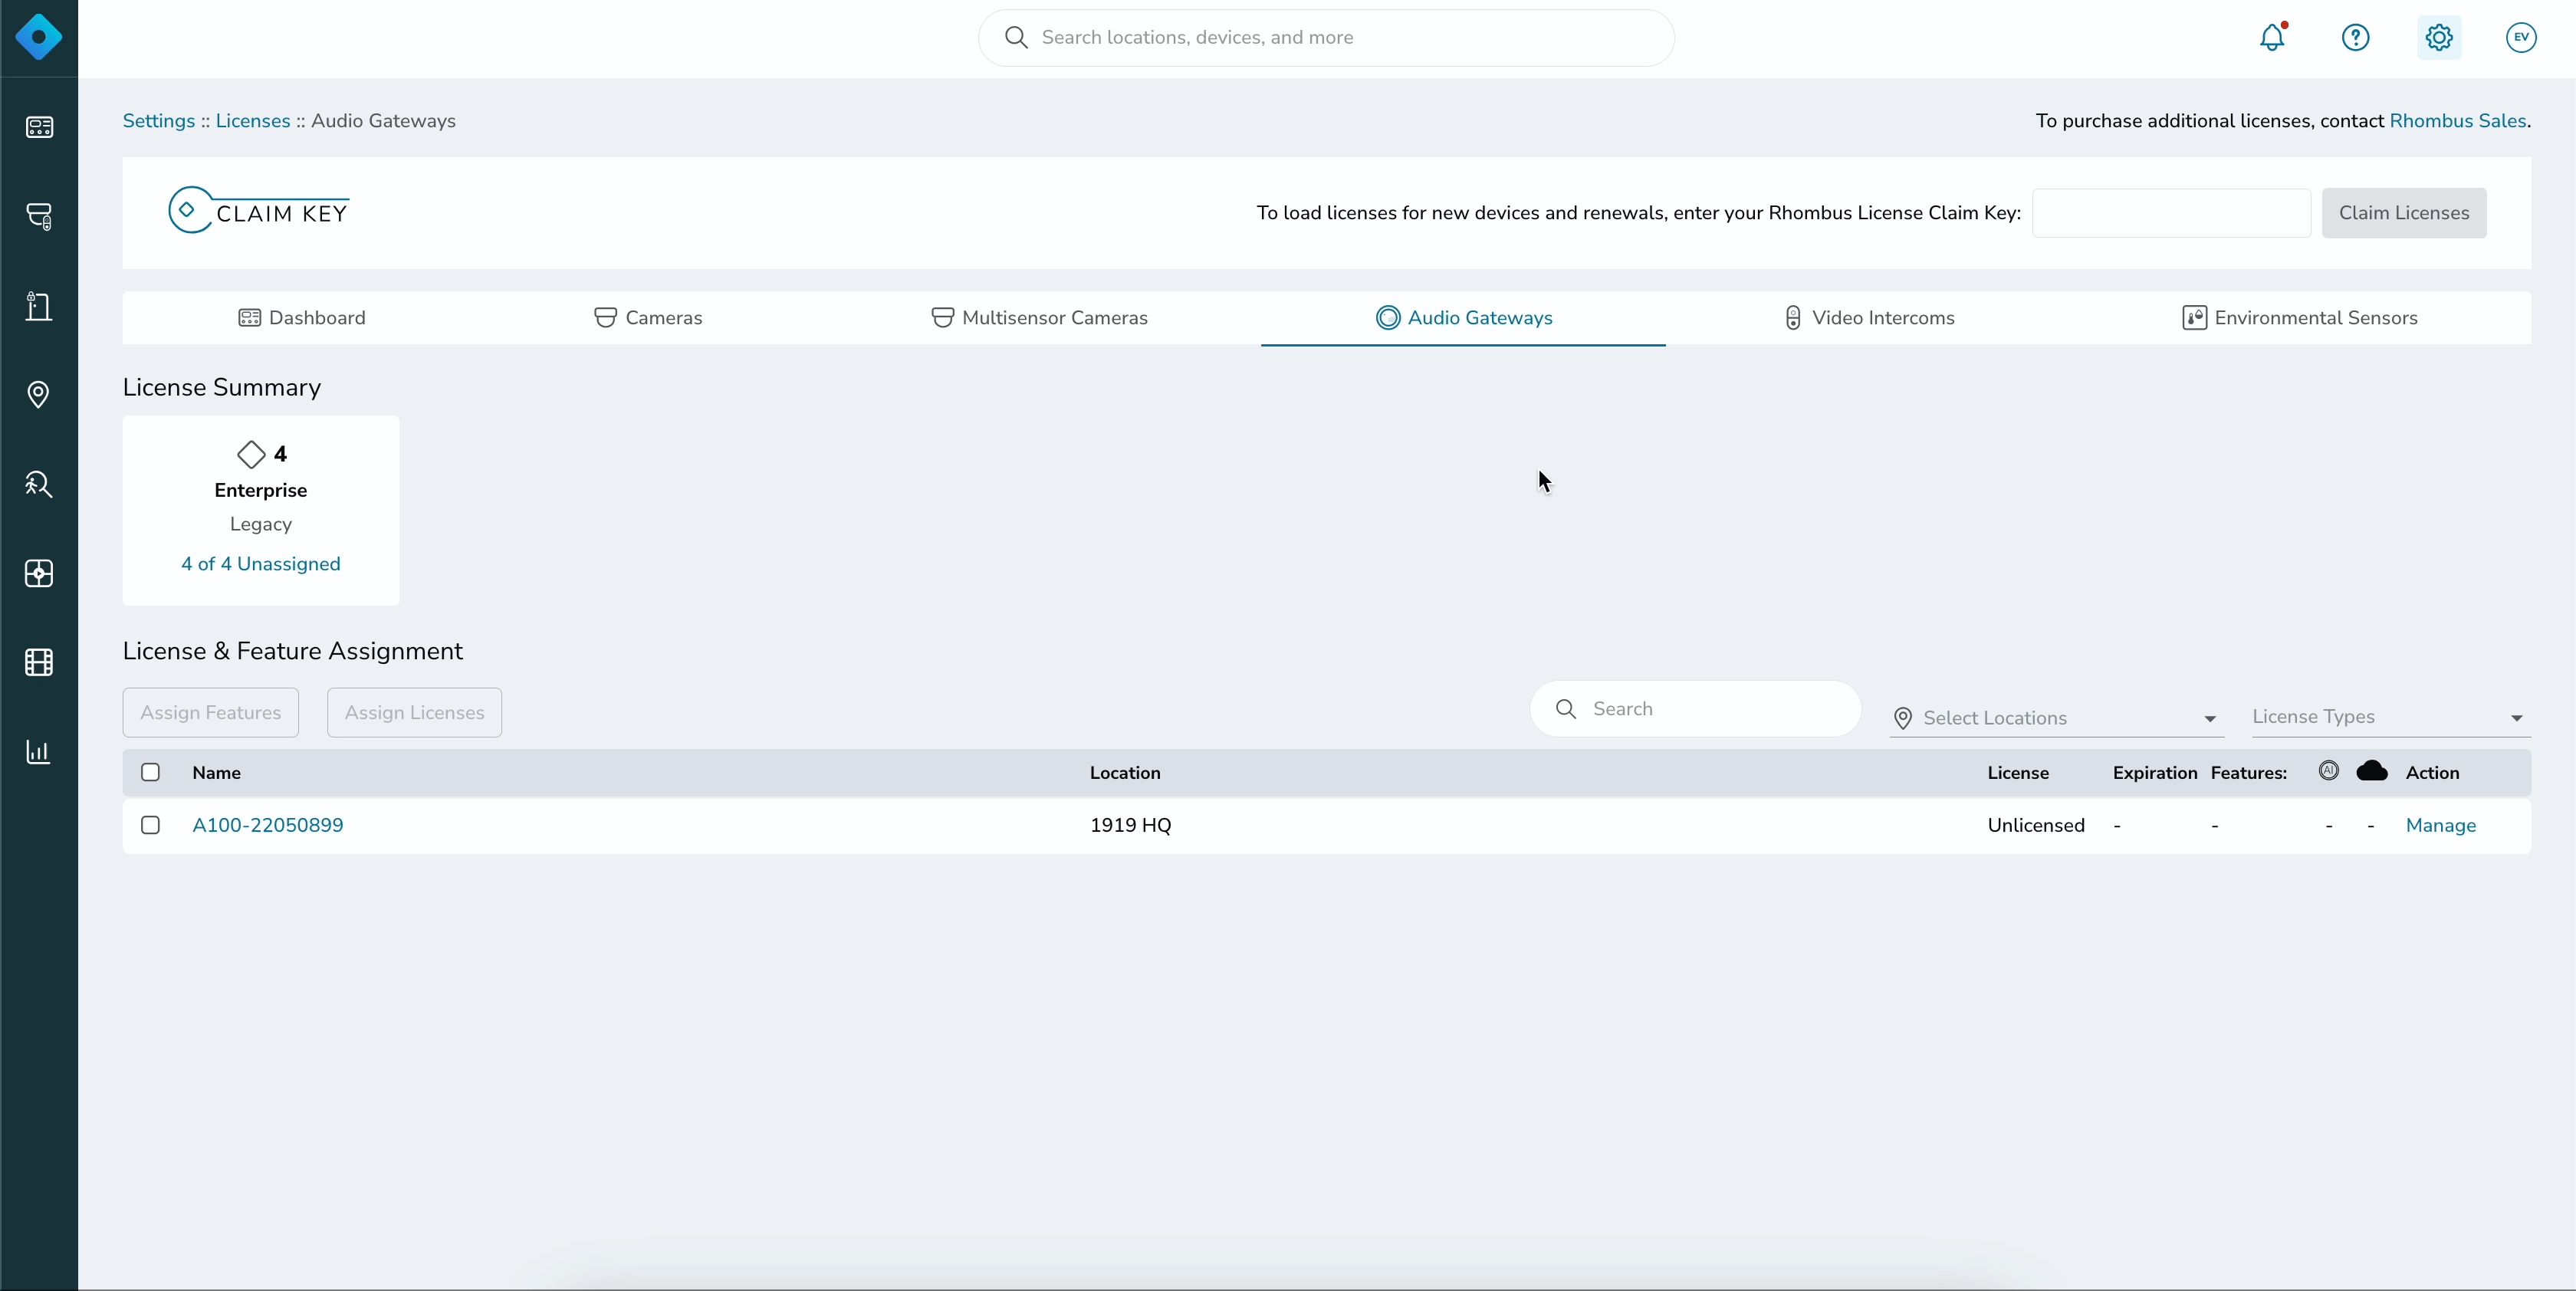2576x1291 pixels.
Task: Open device A100-22050899 link
Action: pos(268,825)
